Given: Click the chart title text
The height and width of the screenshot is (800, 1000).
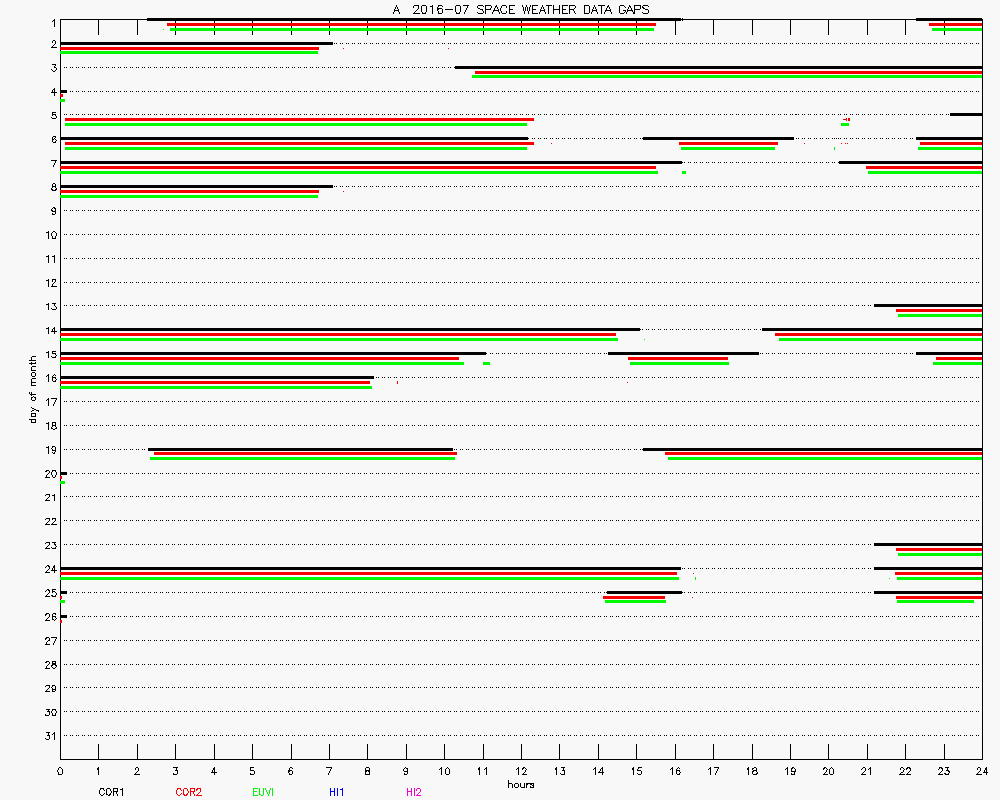Looking at the screenshot, I should point(521,9).
